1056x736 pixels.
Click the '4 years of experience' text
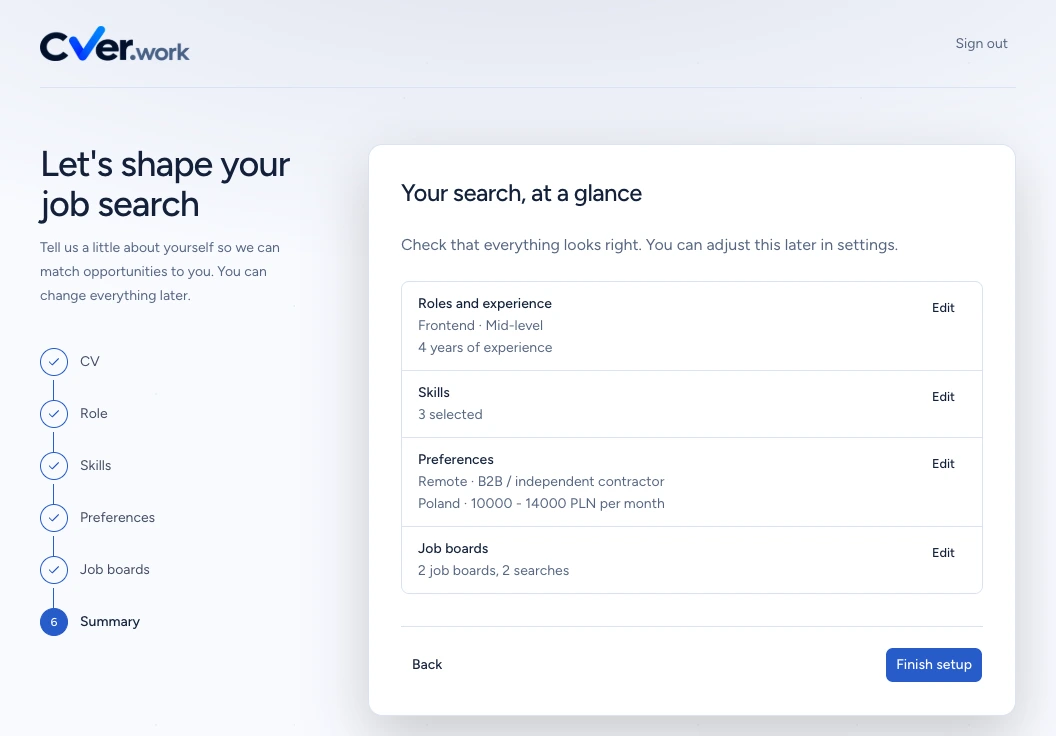(x=485, y=348)
